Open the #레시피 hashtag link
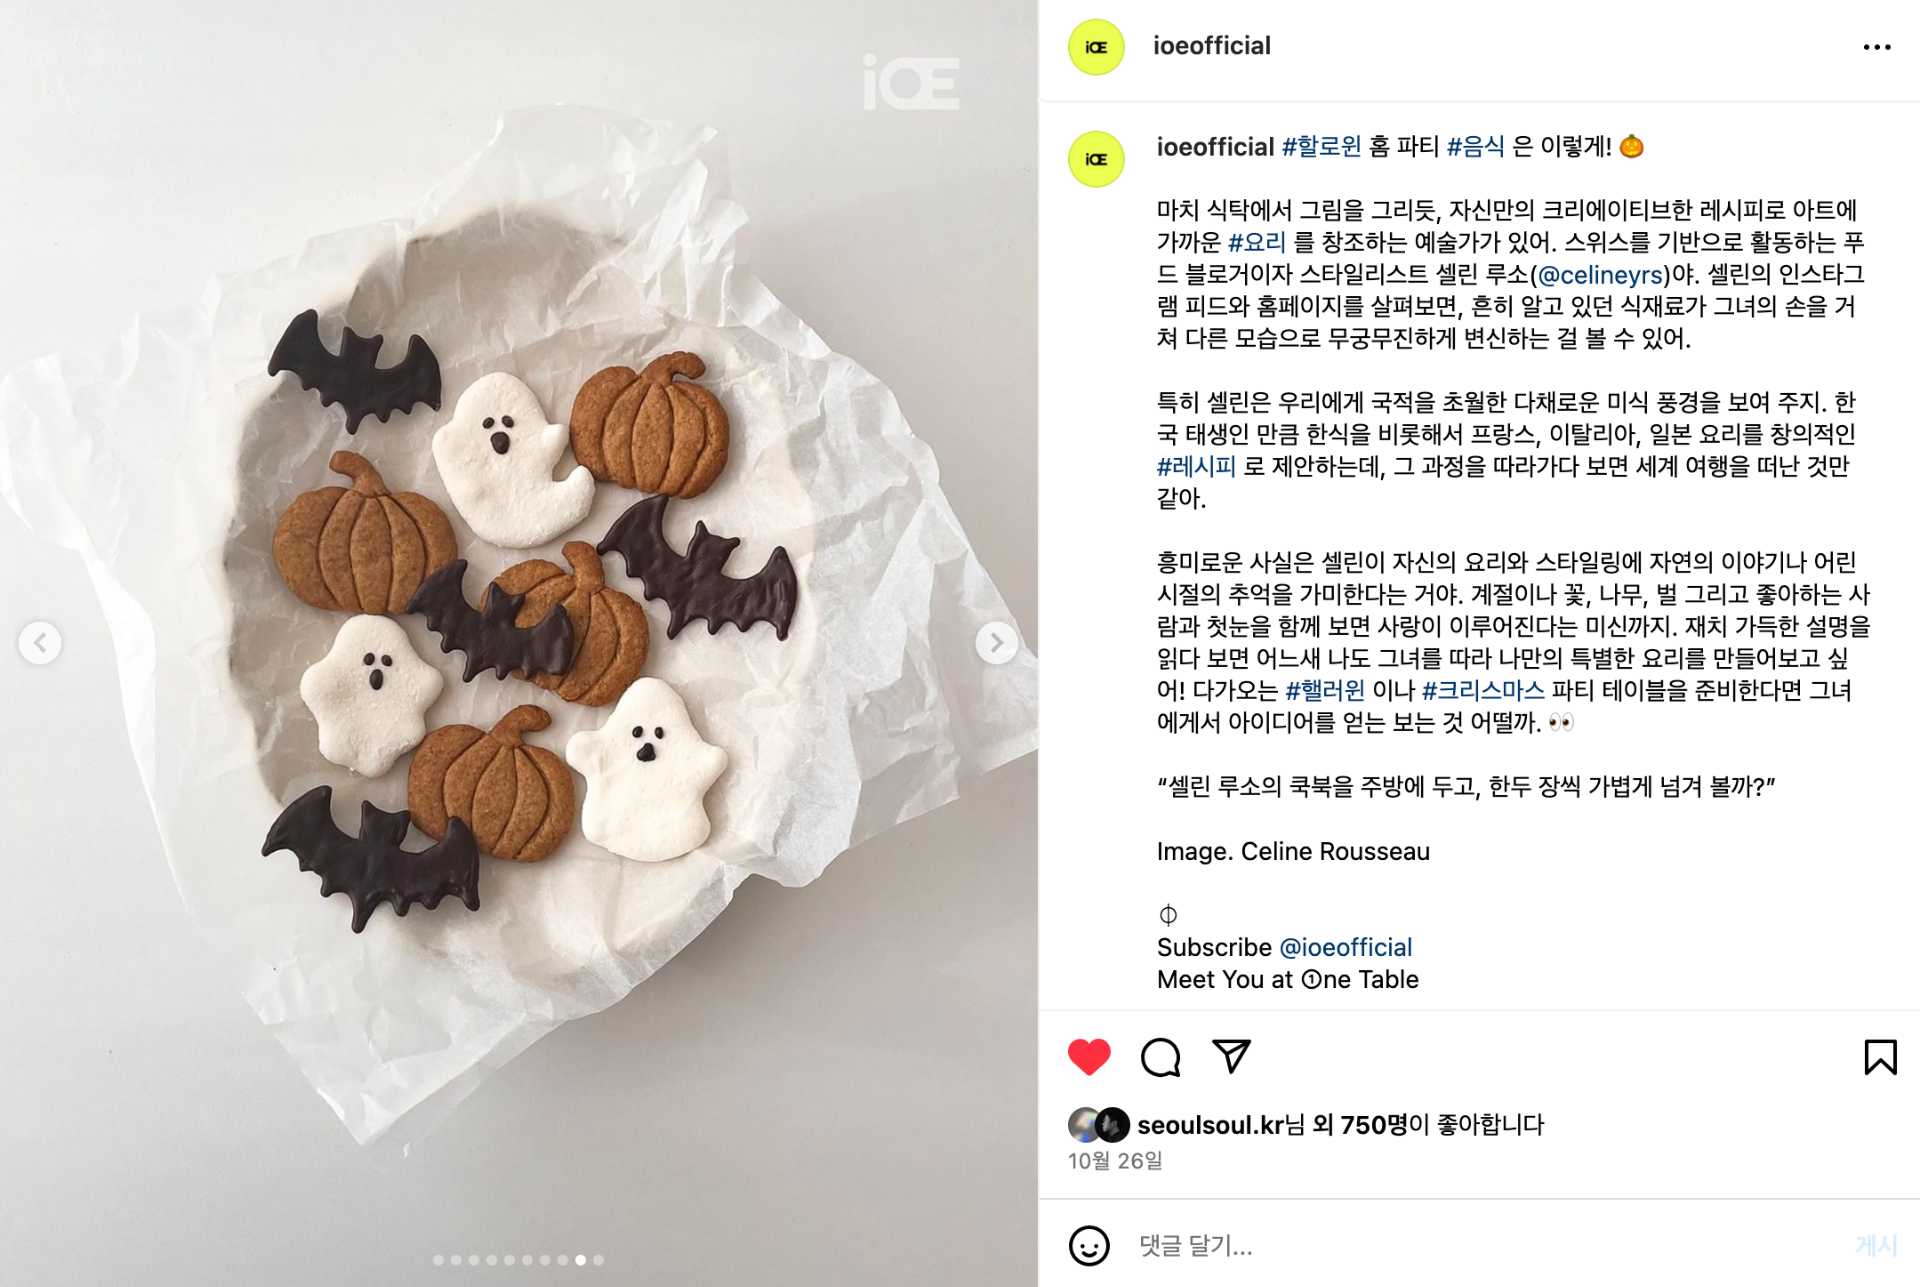 pos(1196,466)
